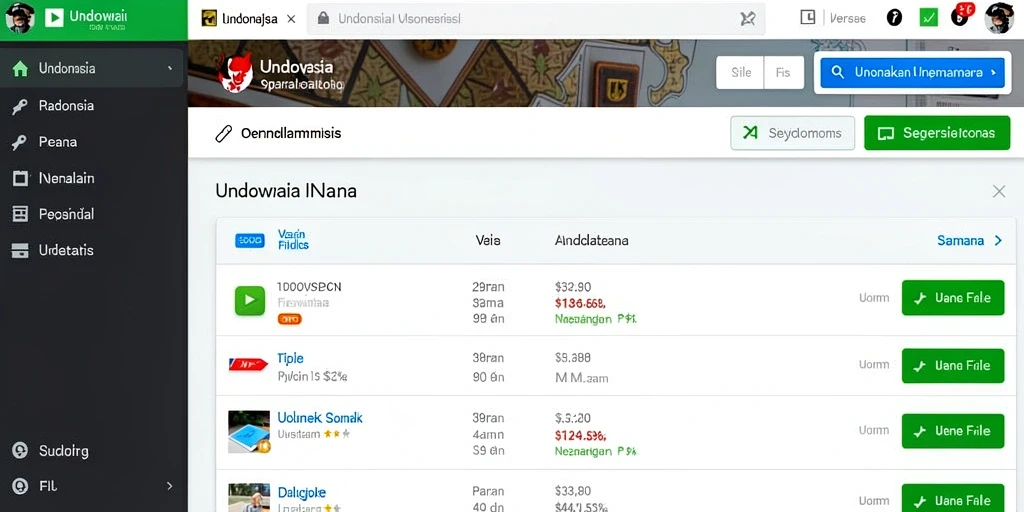Open the Undonasia home sidebar item
This screenshot has height=512, width=1024.
[91, 68]
